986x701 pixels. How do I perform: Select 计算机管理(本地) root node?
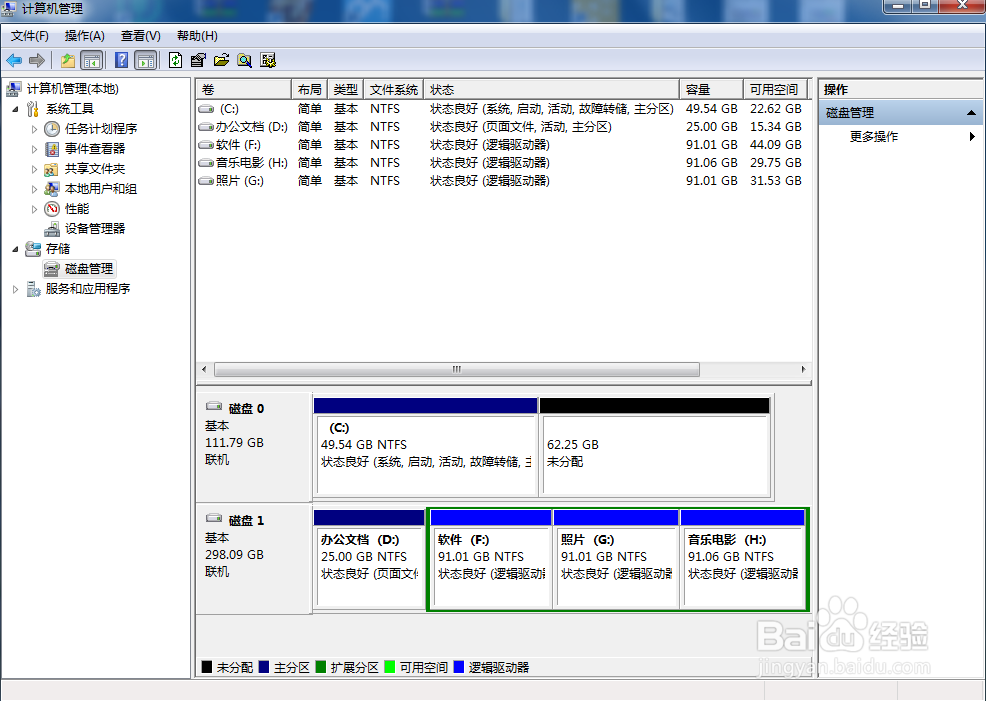(x=72, y=89)
